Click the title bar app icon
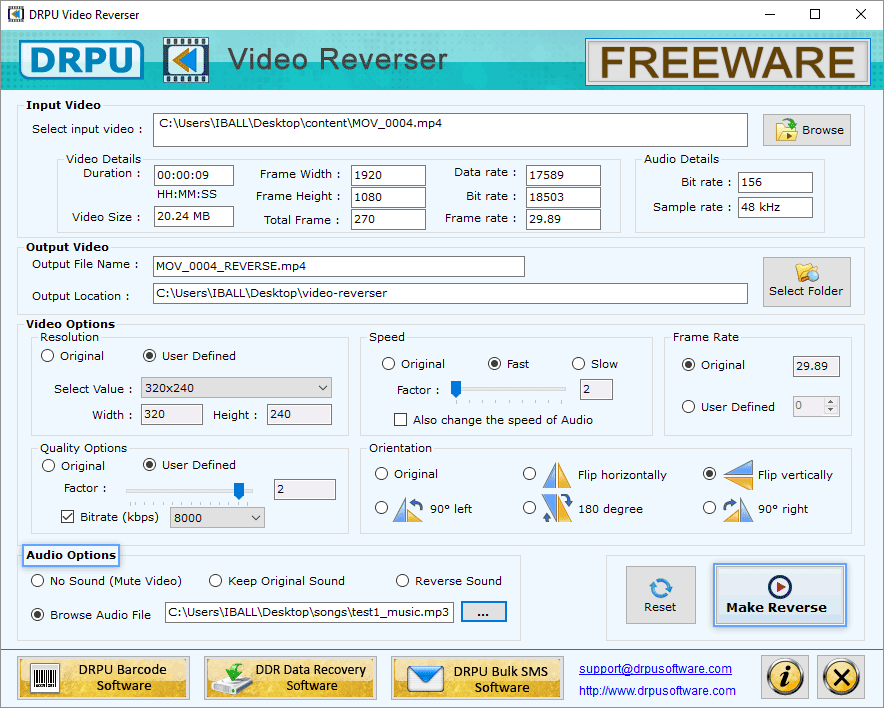The height and width of the screenshot is (708, 884). click(16, 14)
